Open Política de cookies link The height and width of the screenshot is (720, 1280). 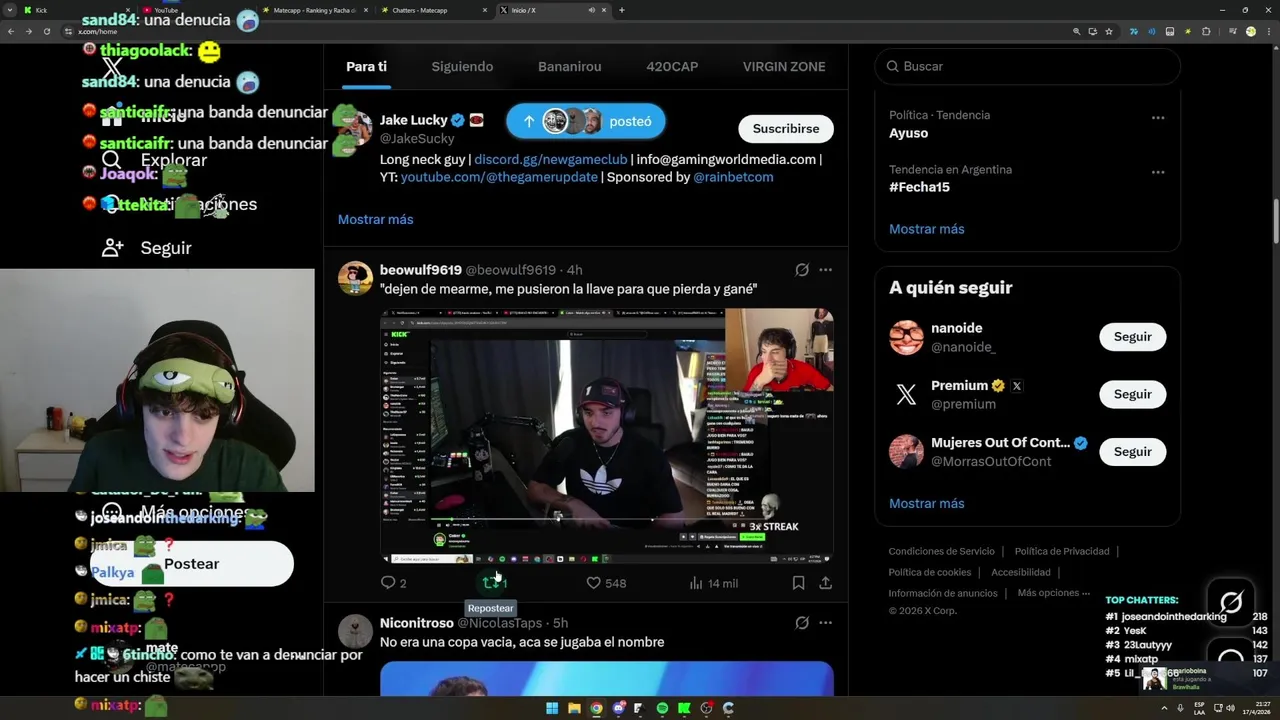click(x=930, y=572)
